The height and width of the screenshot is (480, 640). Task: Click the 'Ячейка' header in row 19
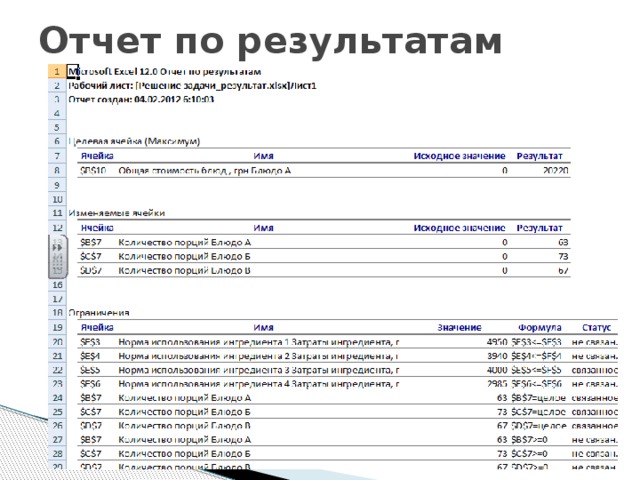tap(97, 328)
